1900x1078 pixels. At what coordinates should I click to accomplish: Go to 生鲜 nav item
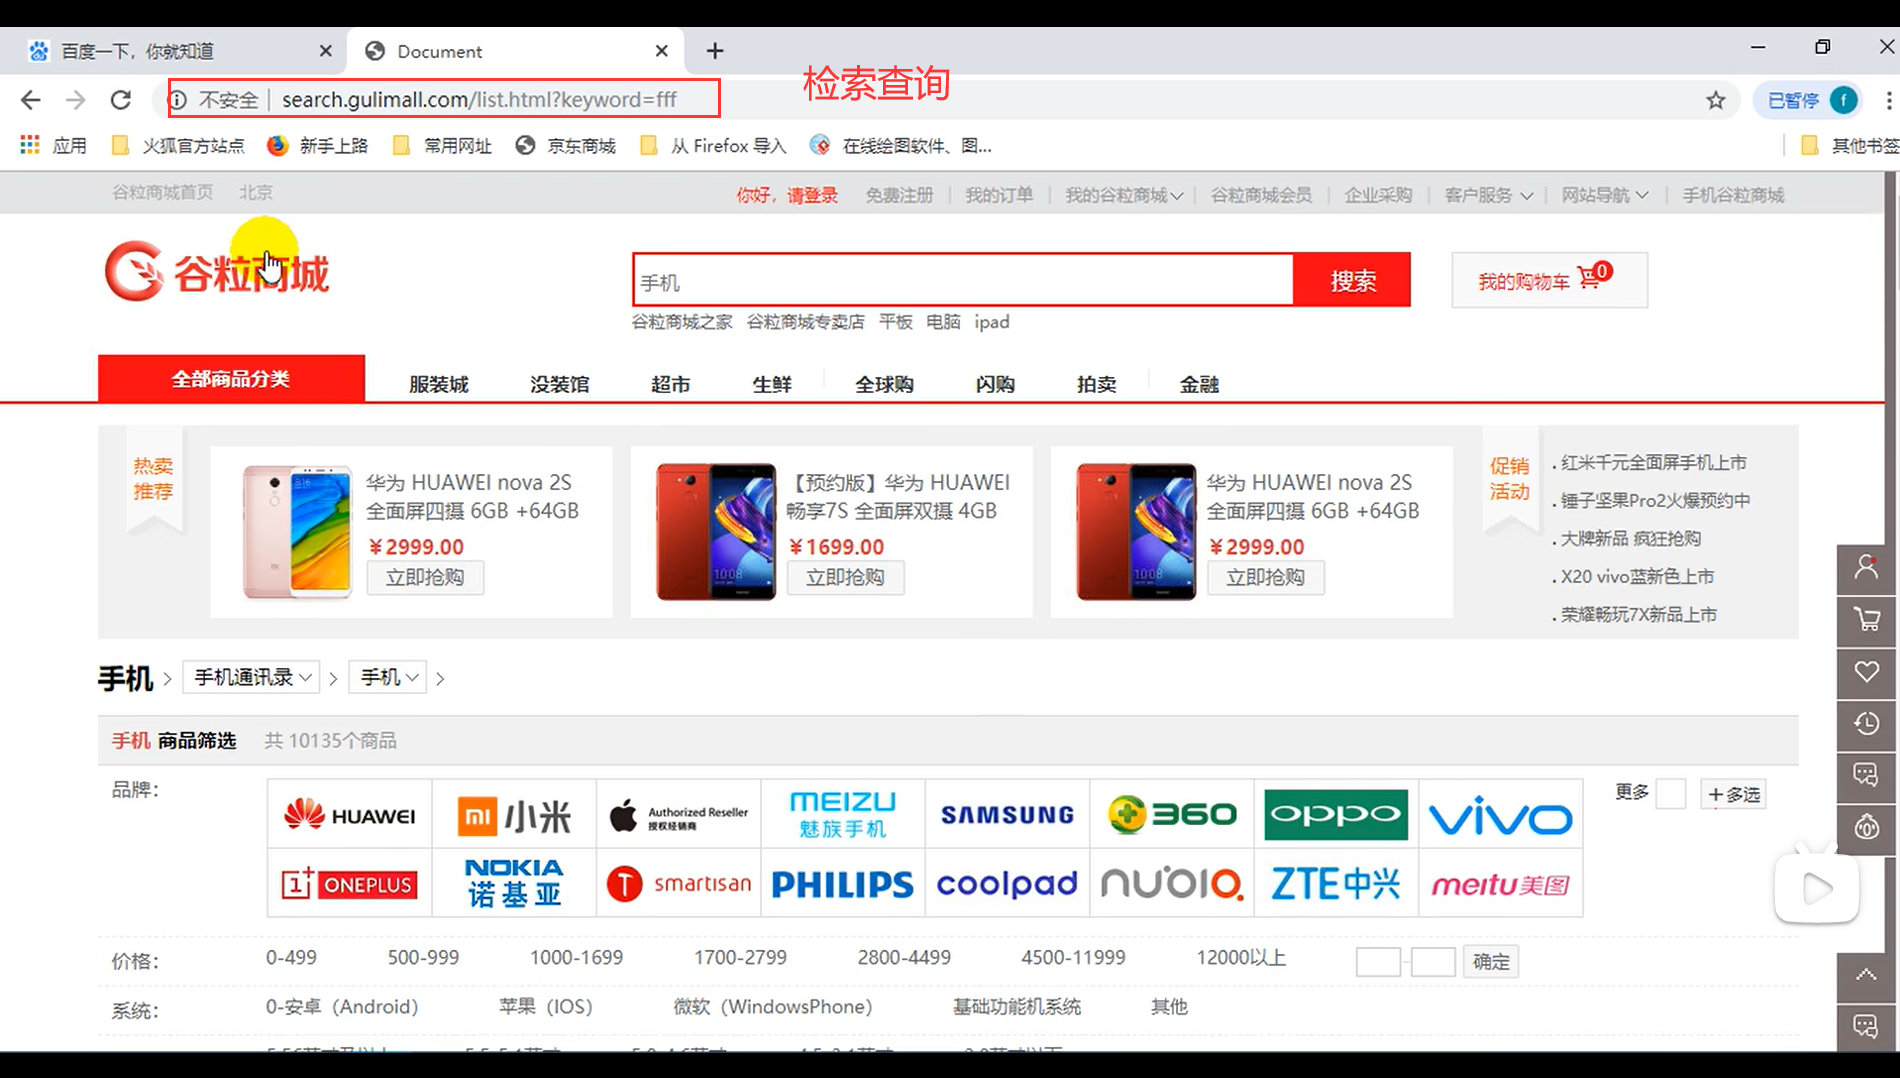(772, 384)
